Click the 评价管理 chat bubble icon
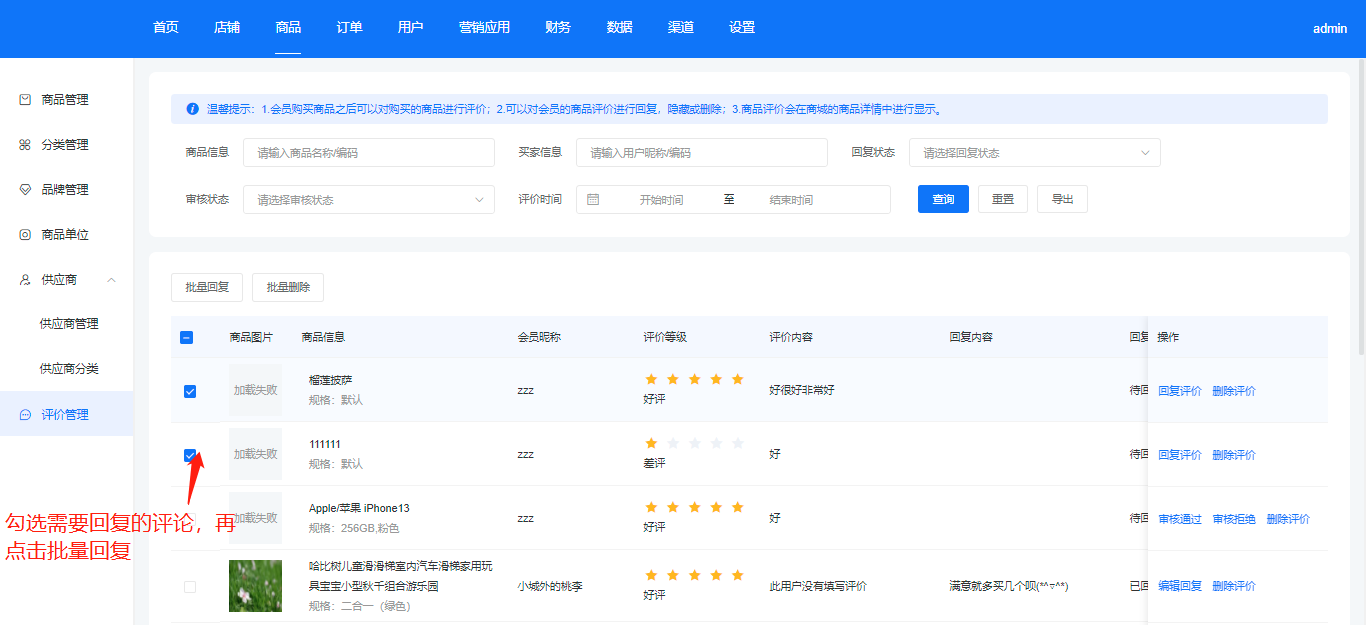The width and height of the screenshot is (1366, 625). coord(26,415)
